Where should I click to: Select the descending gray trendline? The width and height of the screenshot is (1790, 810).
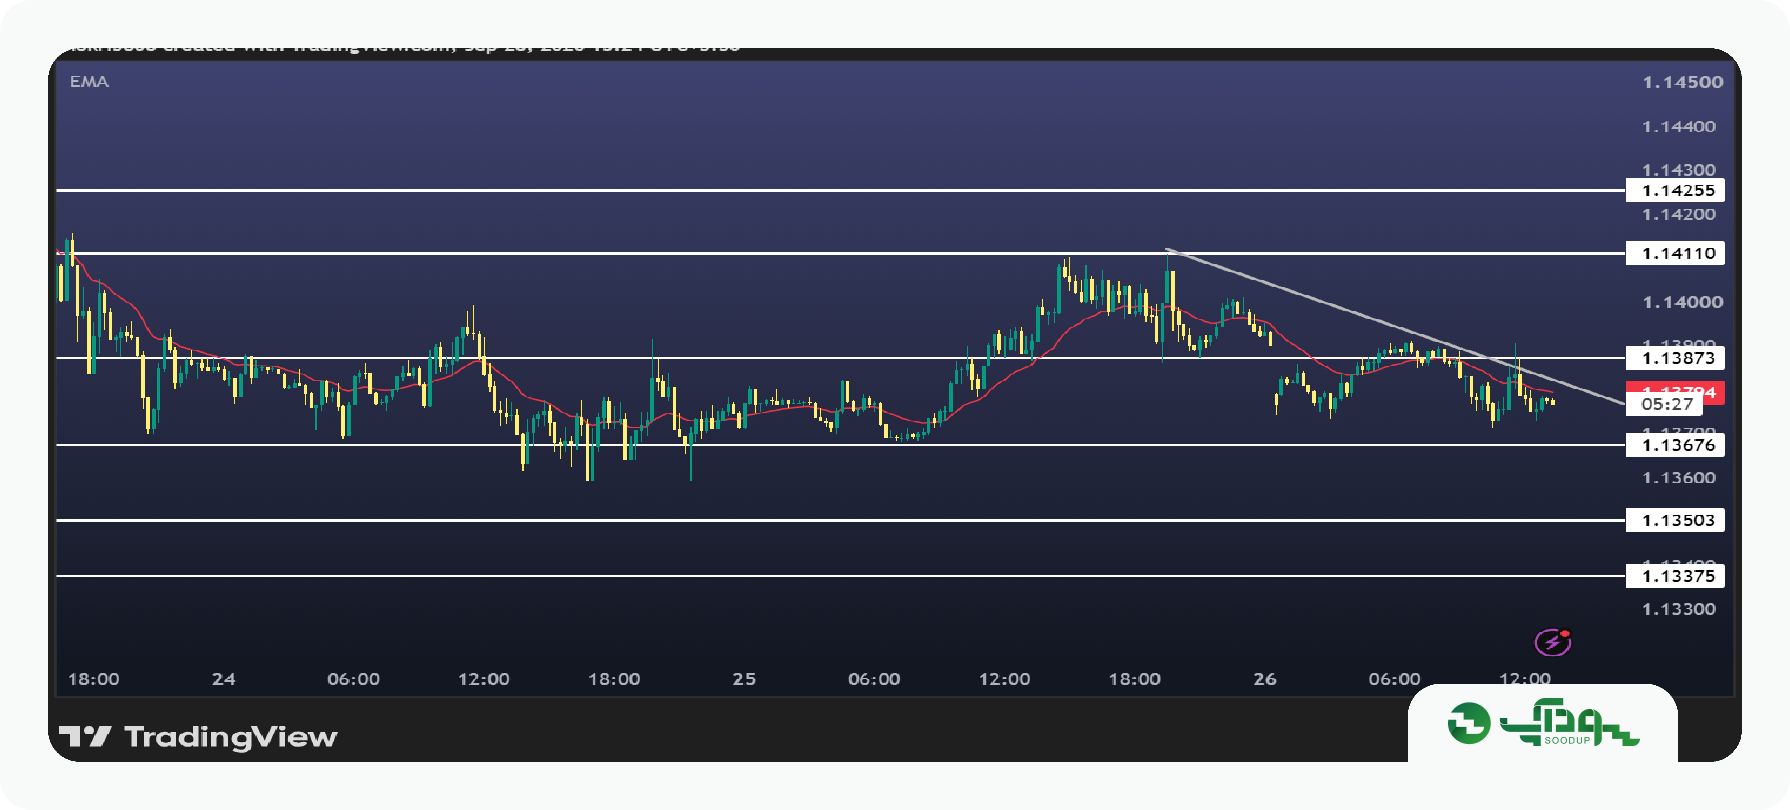tap(1395, 326)
